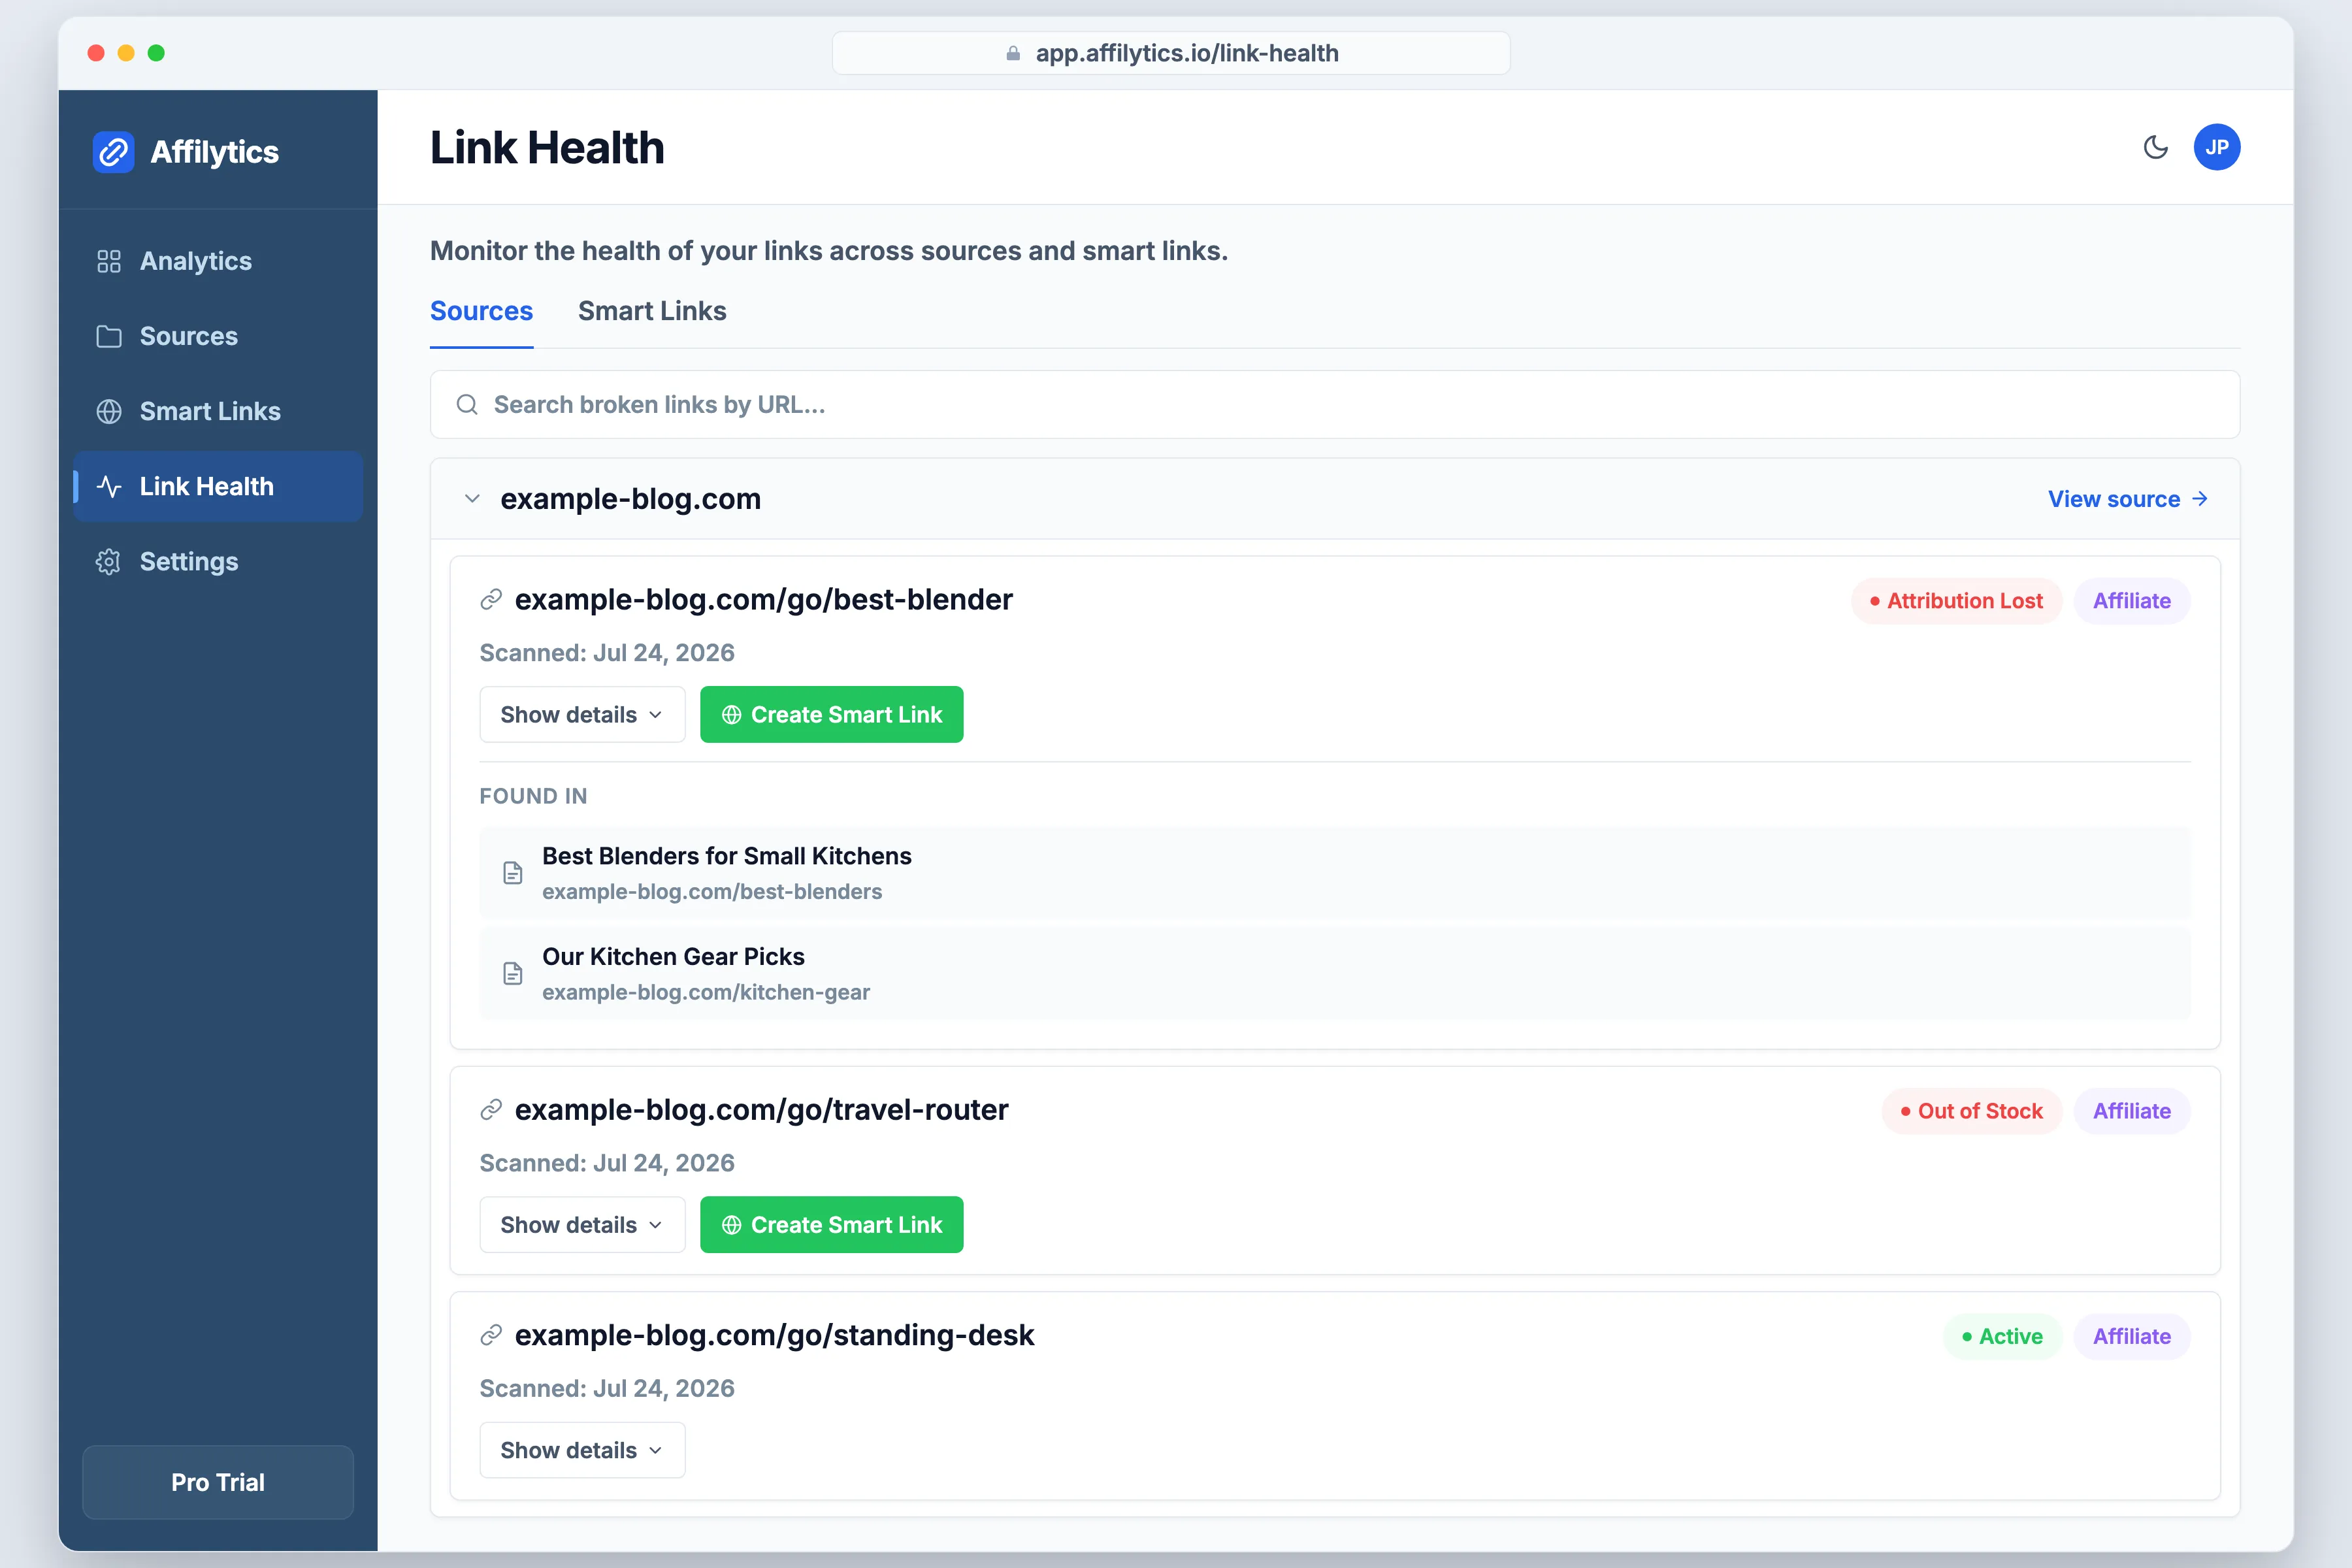This screenshot has height=1568, width=2352.
Task: Click the document icon for Best Blenders page
Action: (513, 873)
